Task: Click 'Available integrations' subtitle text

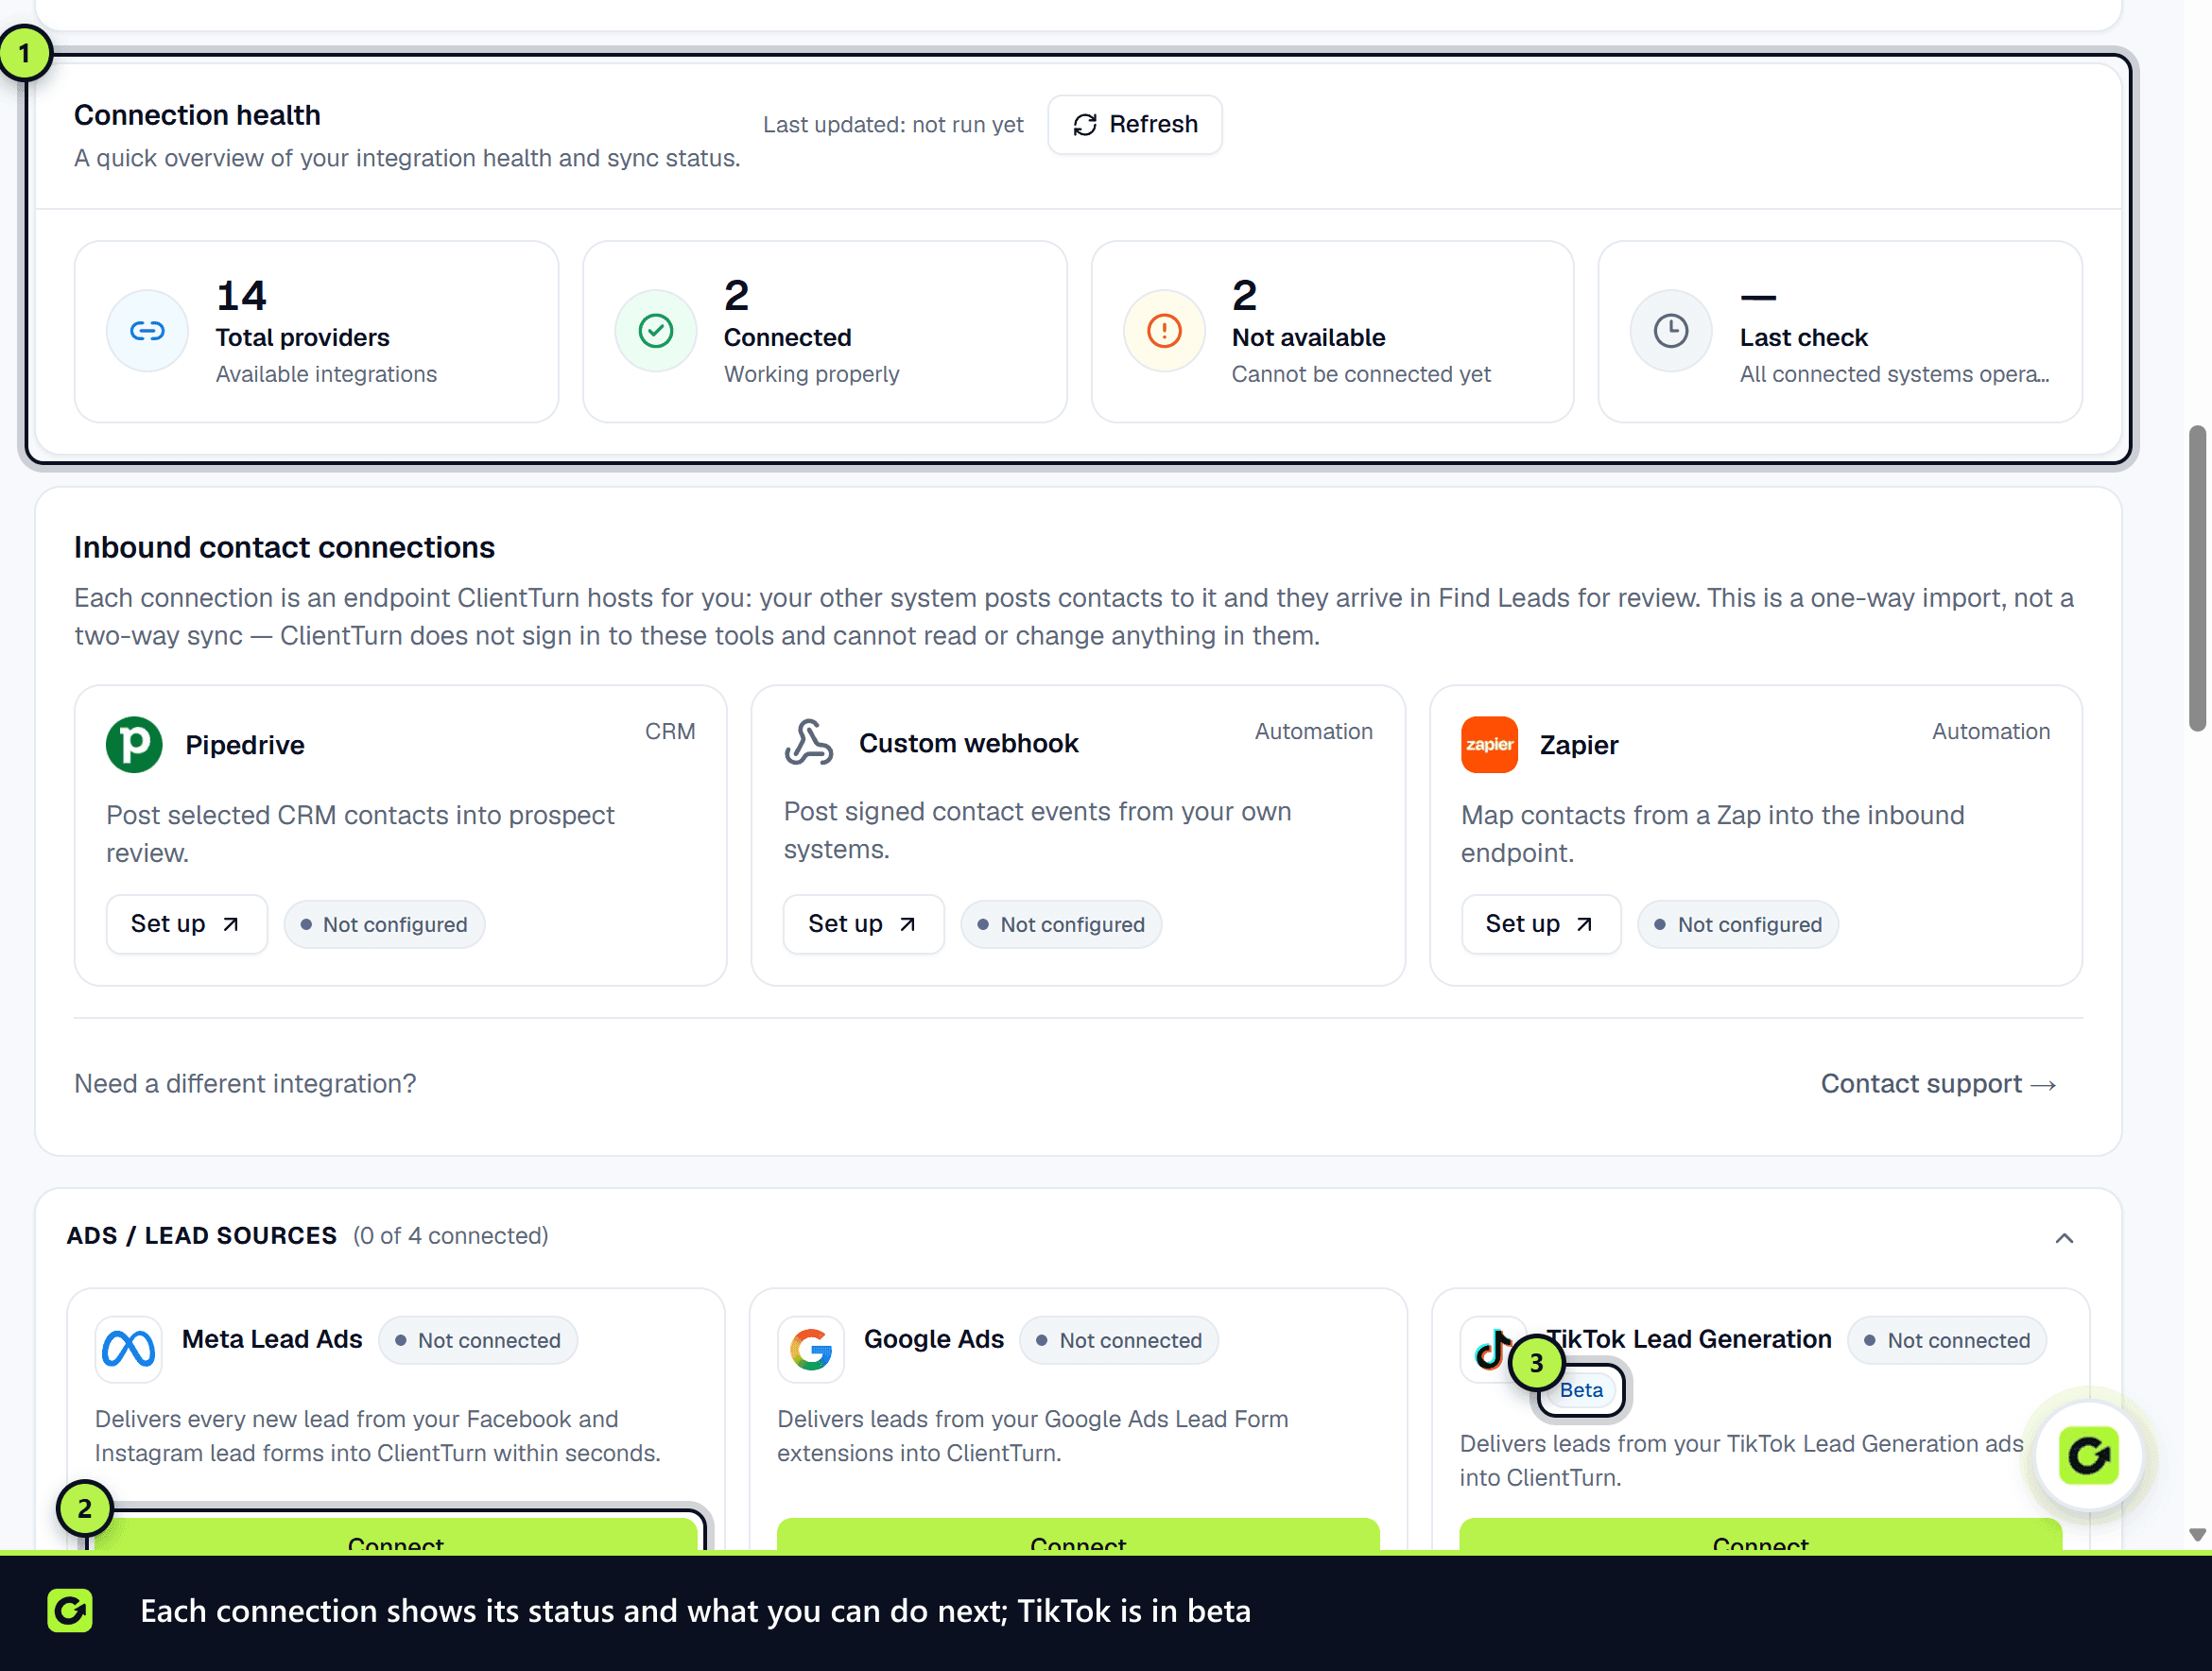Action: coord(326,374)
